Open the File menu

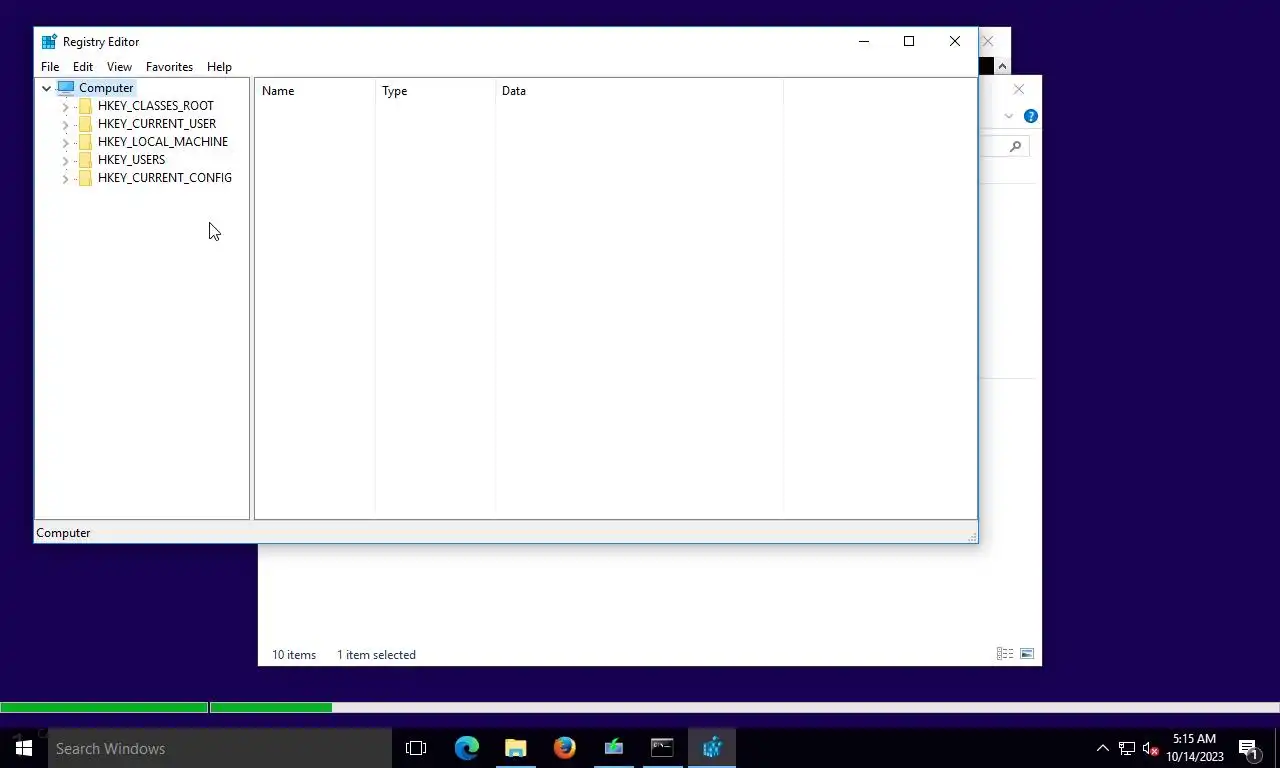coord(50,67)
